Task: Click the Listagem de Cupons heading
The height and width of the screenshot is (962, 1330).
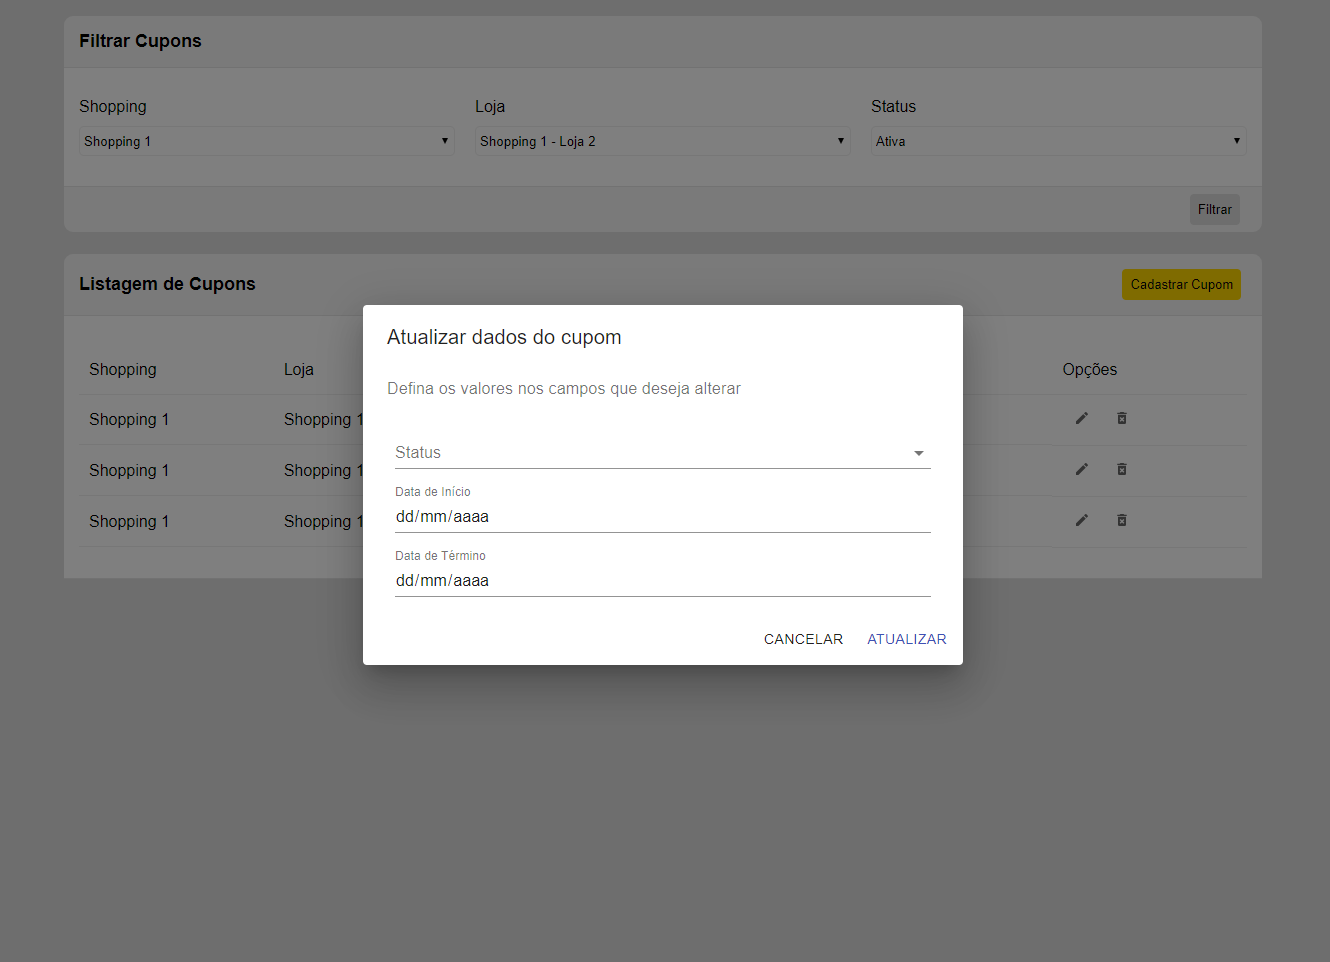Action: pos(167,283)
